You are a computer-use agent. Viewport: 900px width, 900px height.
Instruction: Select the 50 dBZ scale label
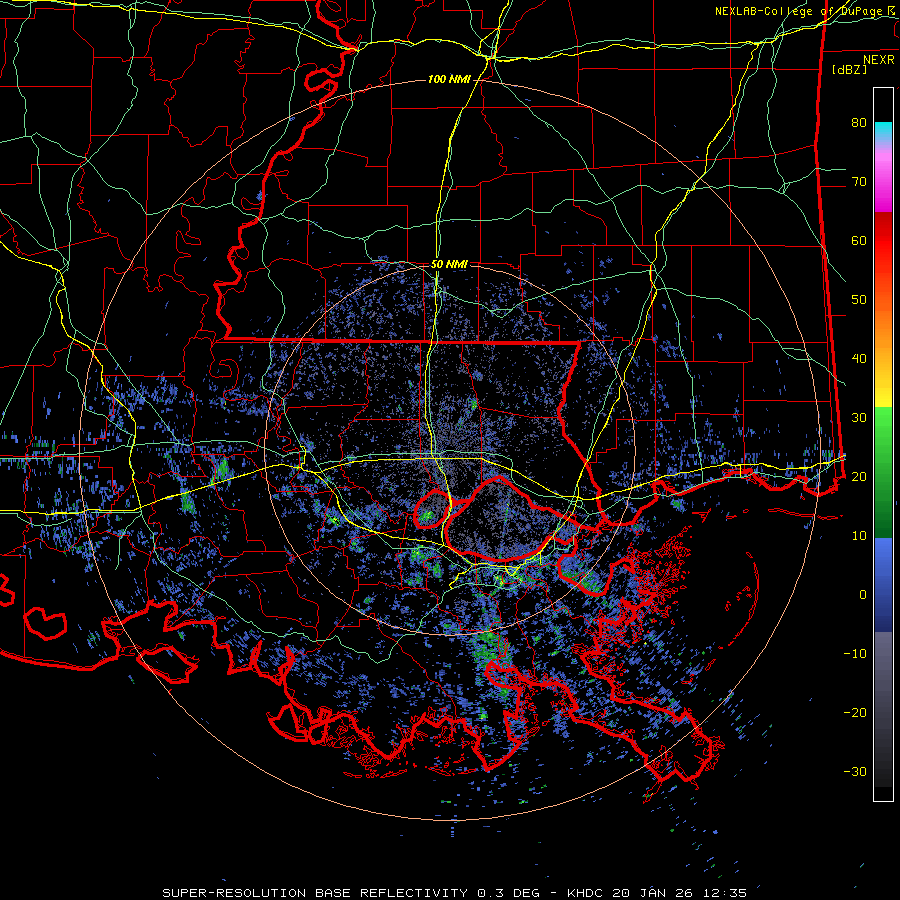tap(859, 300)
